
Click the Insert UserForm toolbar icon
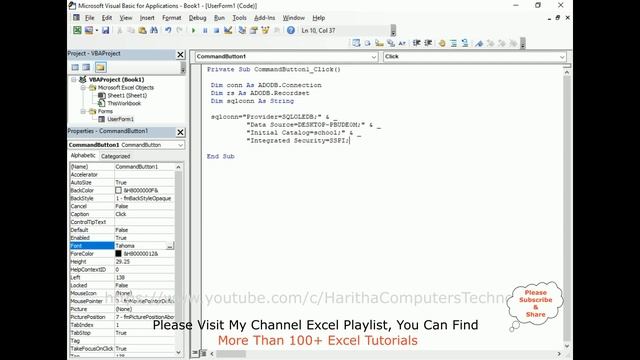click(x=89, y=30)
